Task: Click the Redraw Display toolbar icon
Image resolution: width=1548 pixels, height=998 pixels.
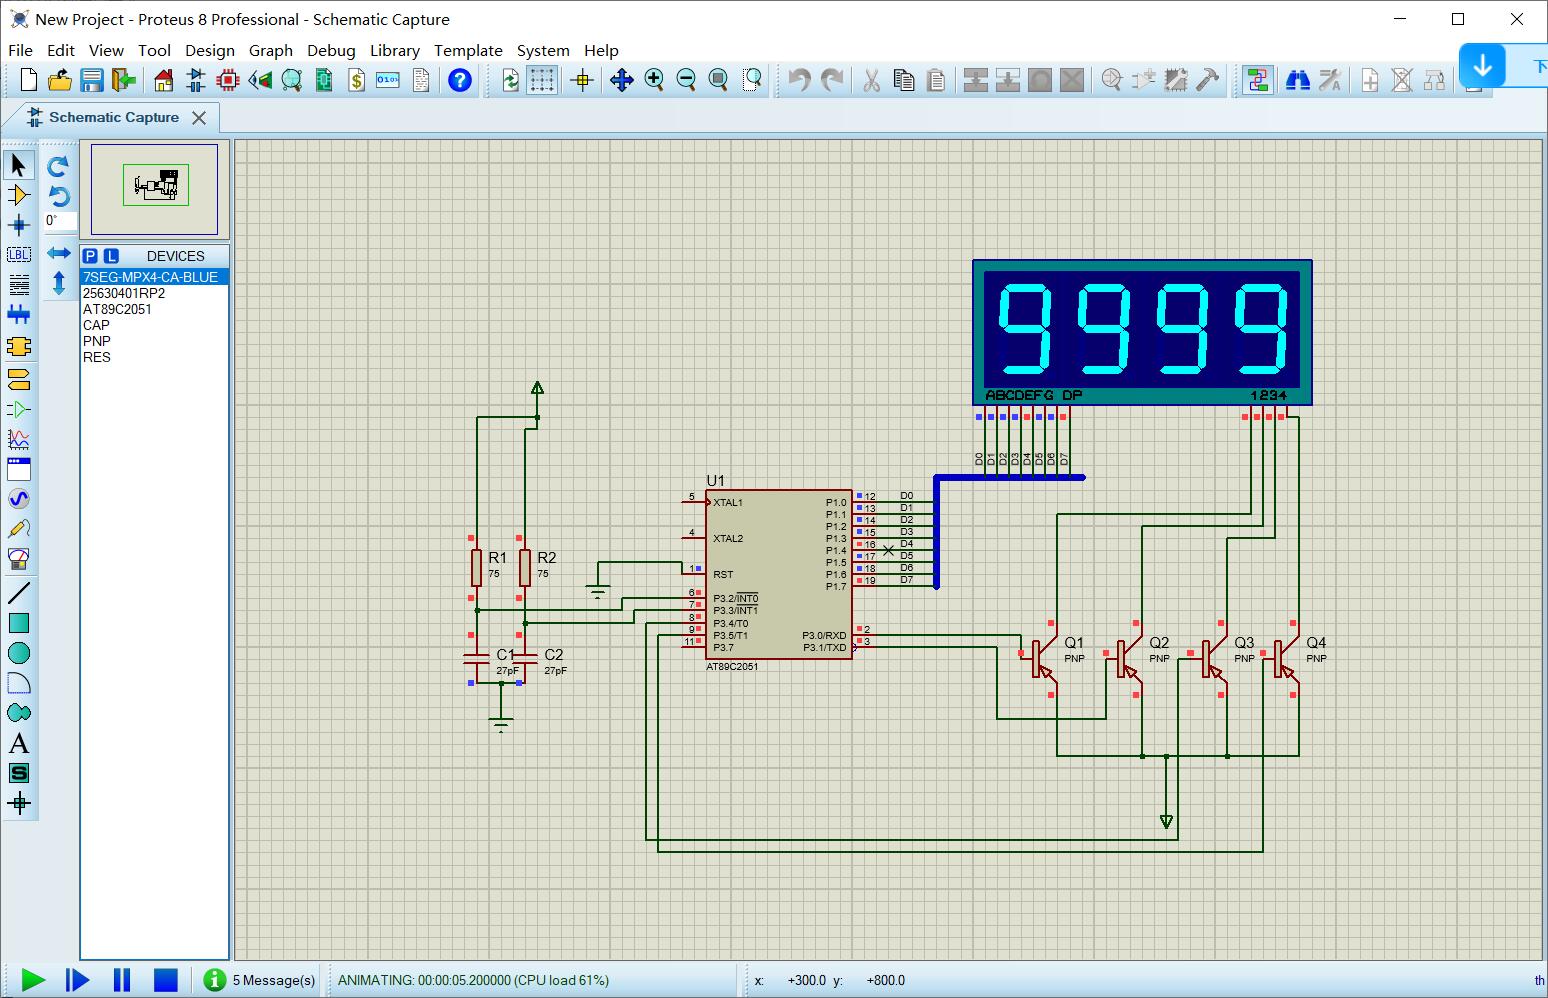Action: coord(511,80)
